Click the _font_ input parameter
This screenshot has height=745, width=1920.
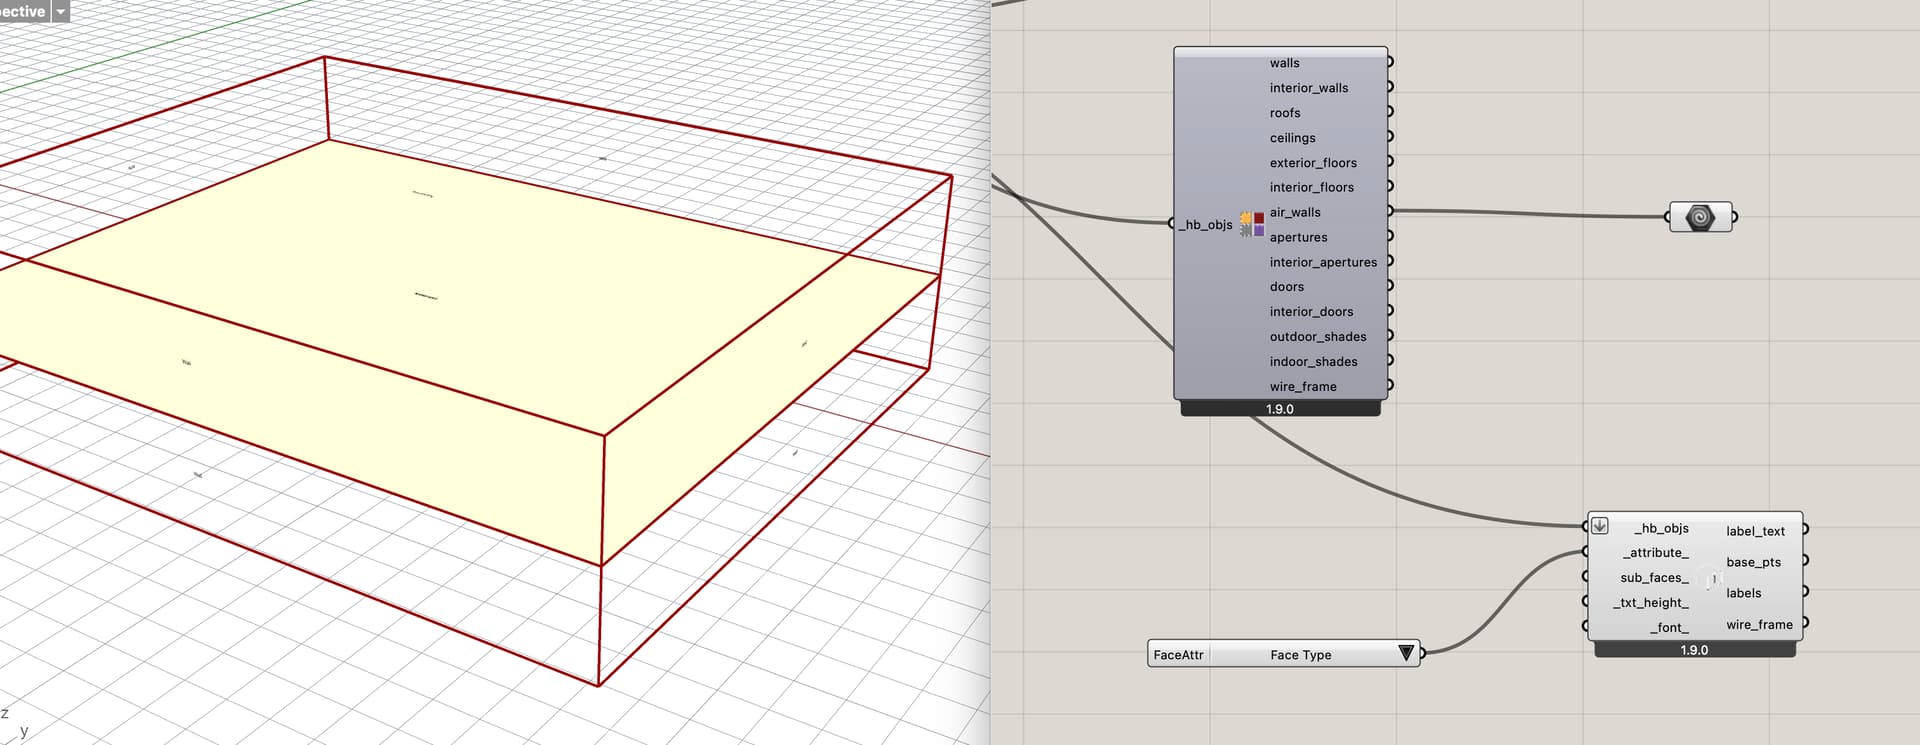coord(1668,628)
